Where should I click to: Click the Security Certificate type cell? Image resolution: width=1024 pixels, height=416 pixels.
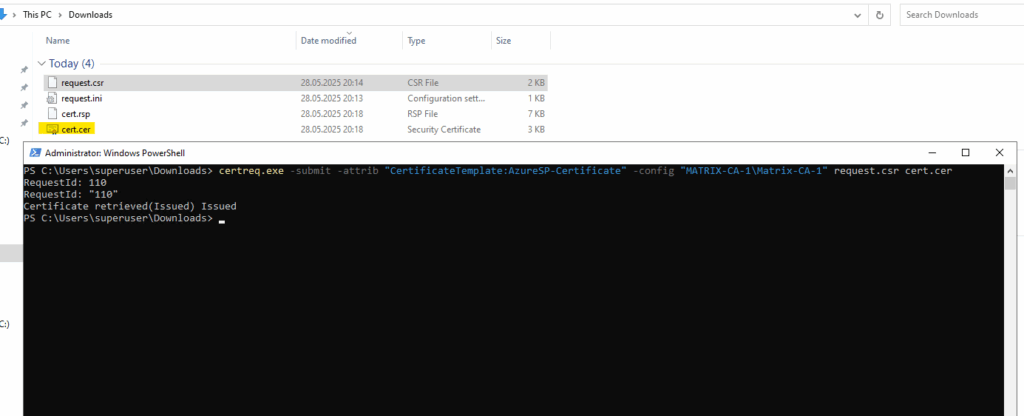click(444, 129)
